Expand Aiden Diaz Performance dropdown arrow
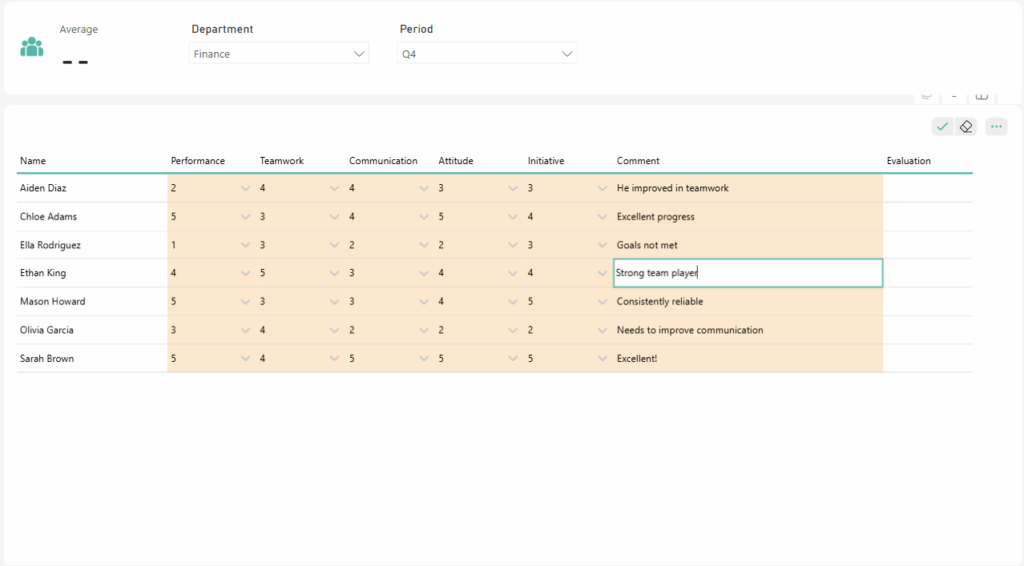The image size is (1024, 566). (x=245, y=188)
